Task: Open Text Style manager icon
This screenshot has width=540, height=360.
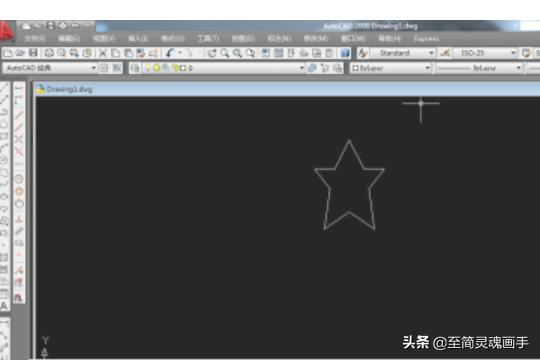Action: 362,53
